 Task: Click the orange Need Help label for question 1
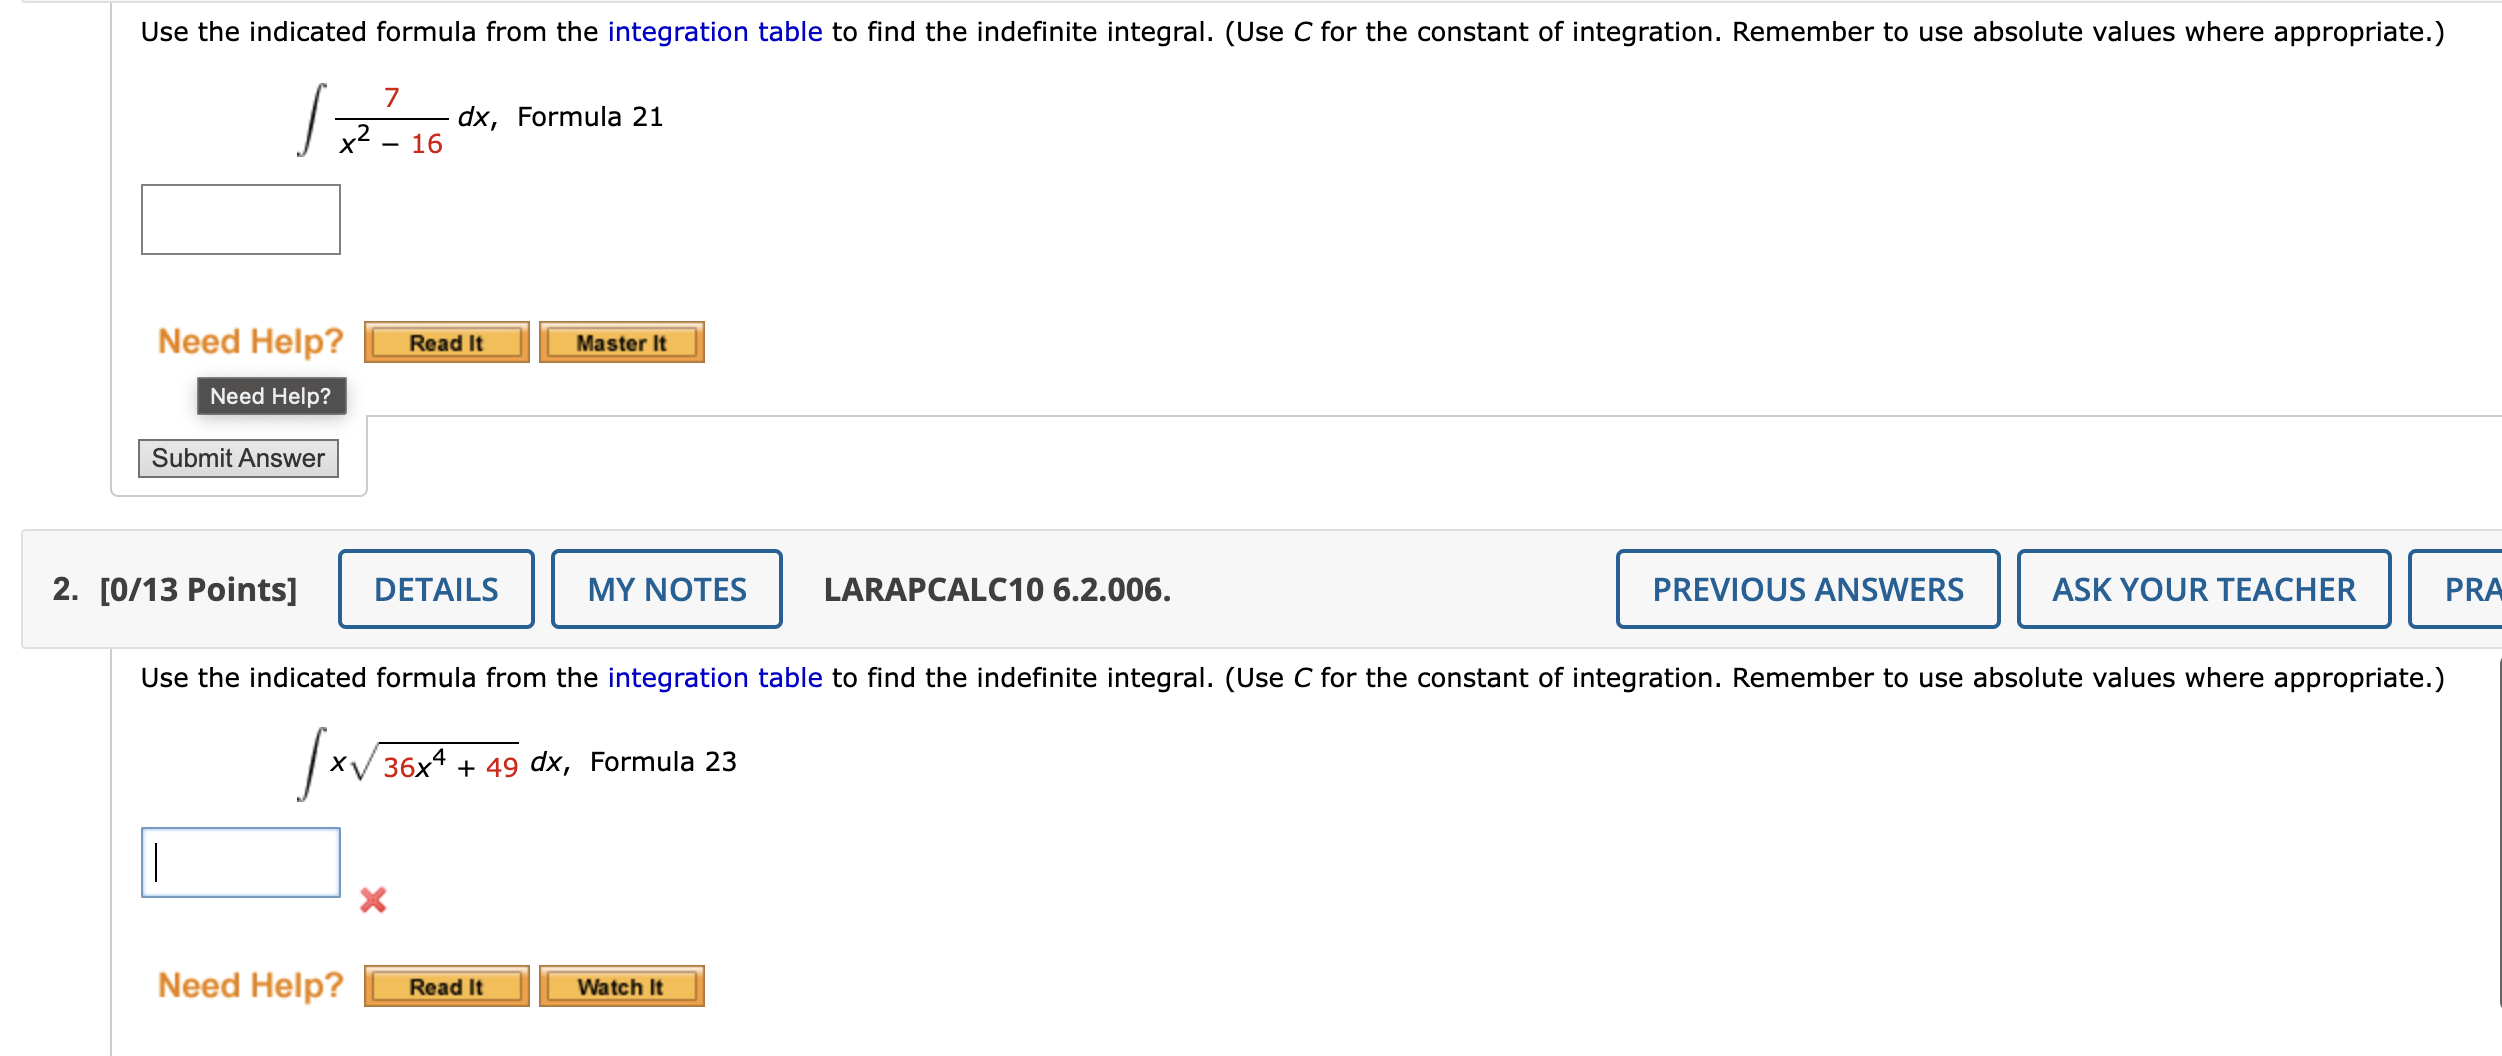point(249,341)
